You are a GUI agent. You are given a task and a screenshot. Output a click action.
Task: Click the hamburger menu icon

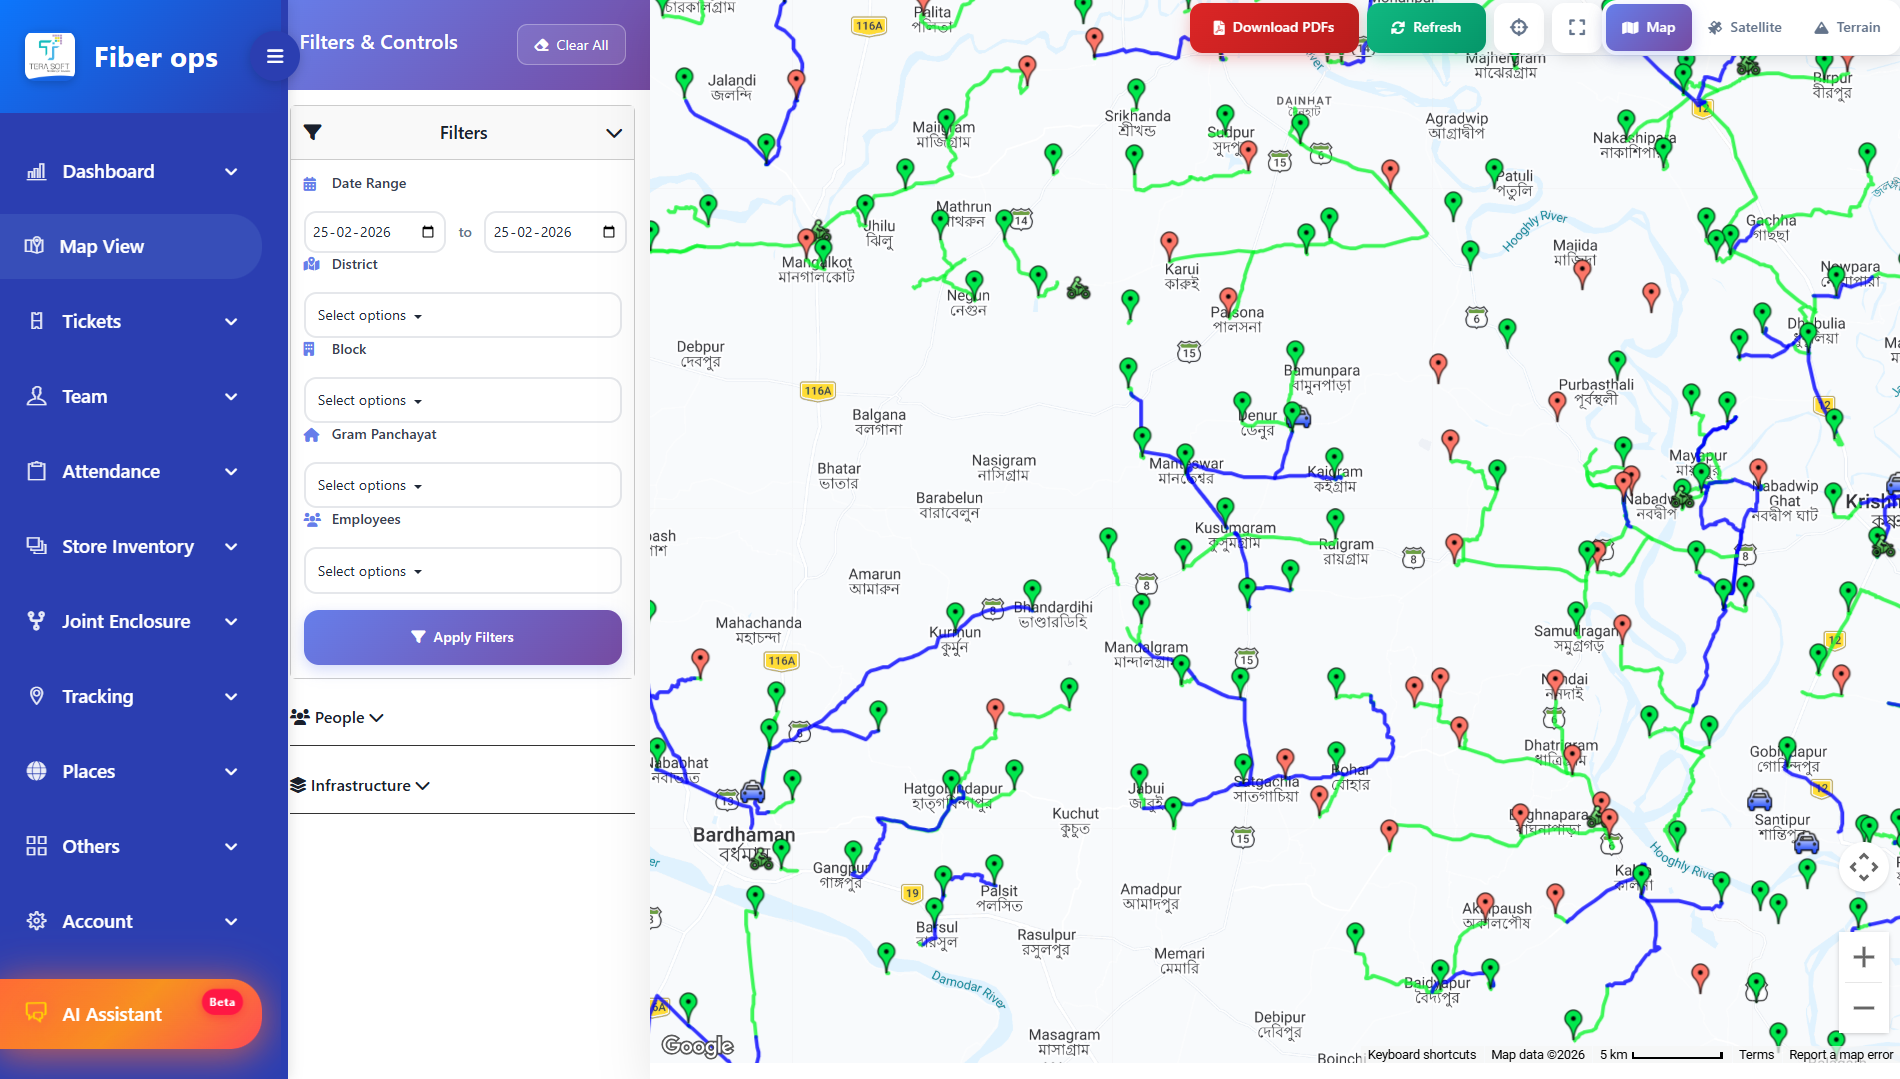tap(275, 57)
